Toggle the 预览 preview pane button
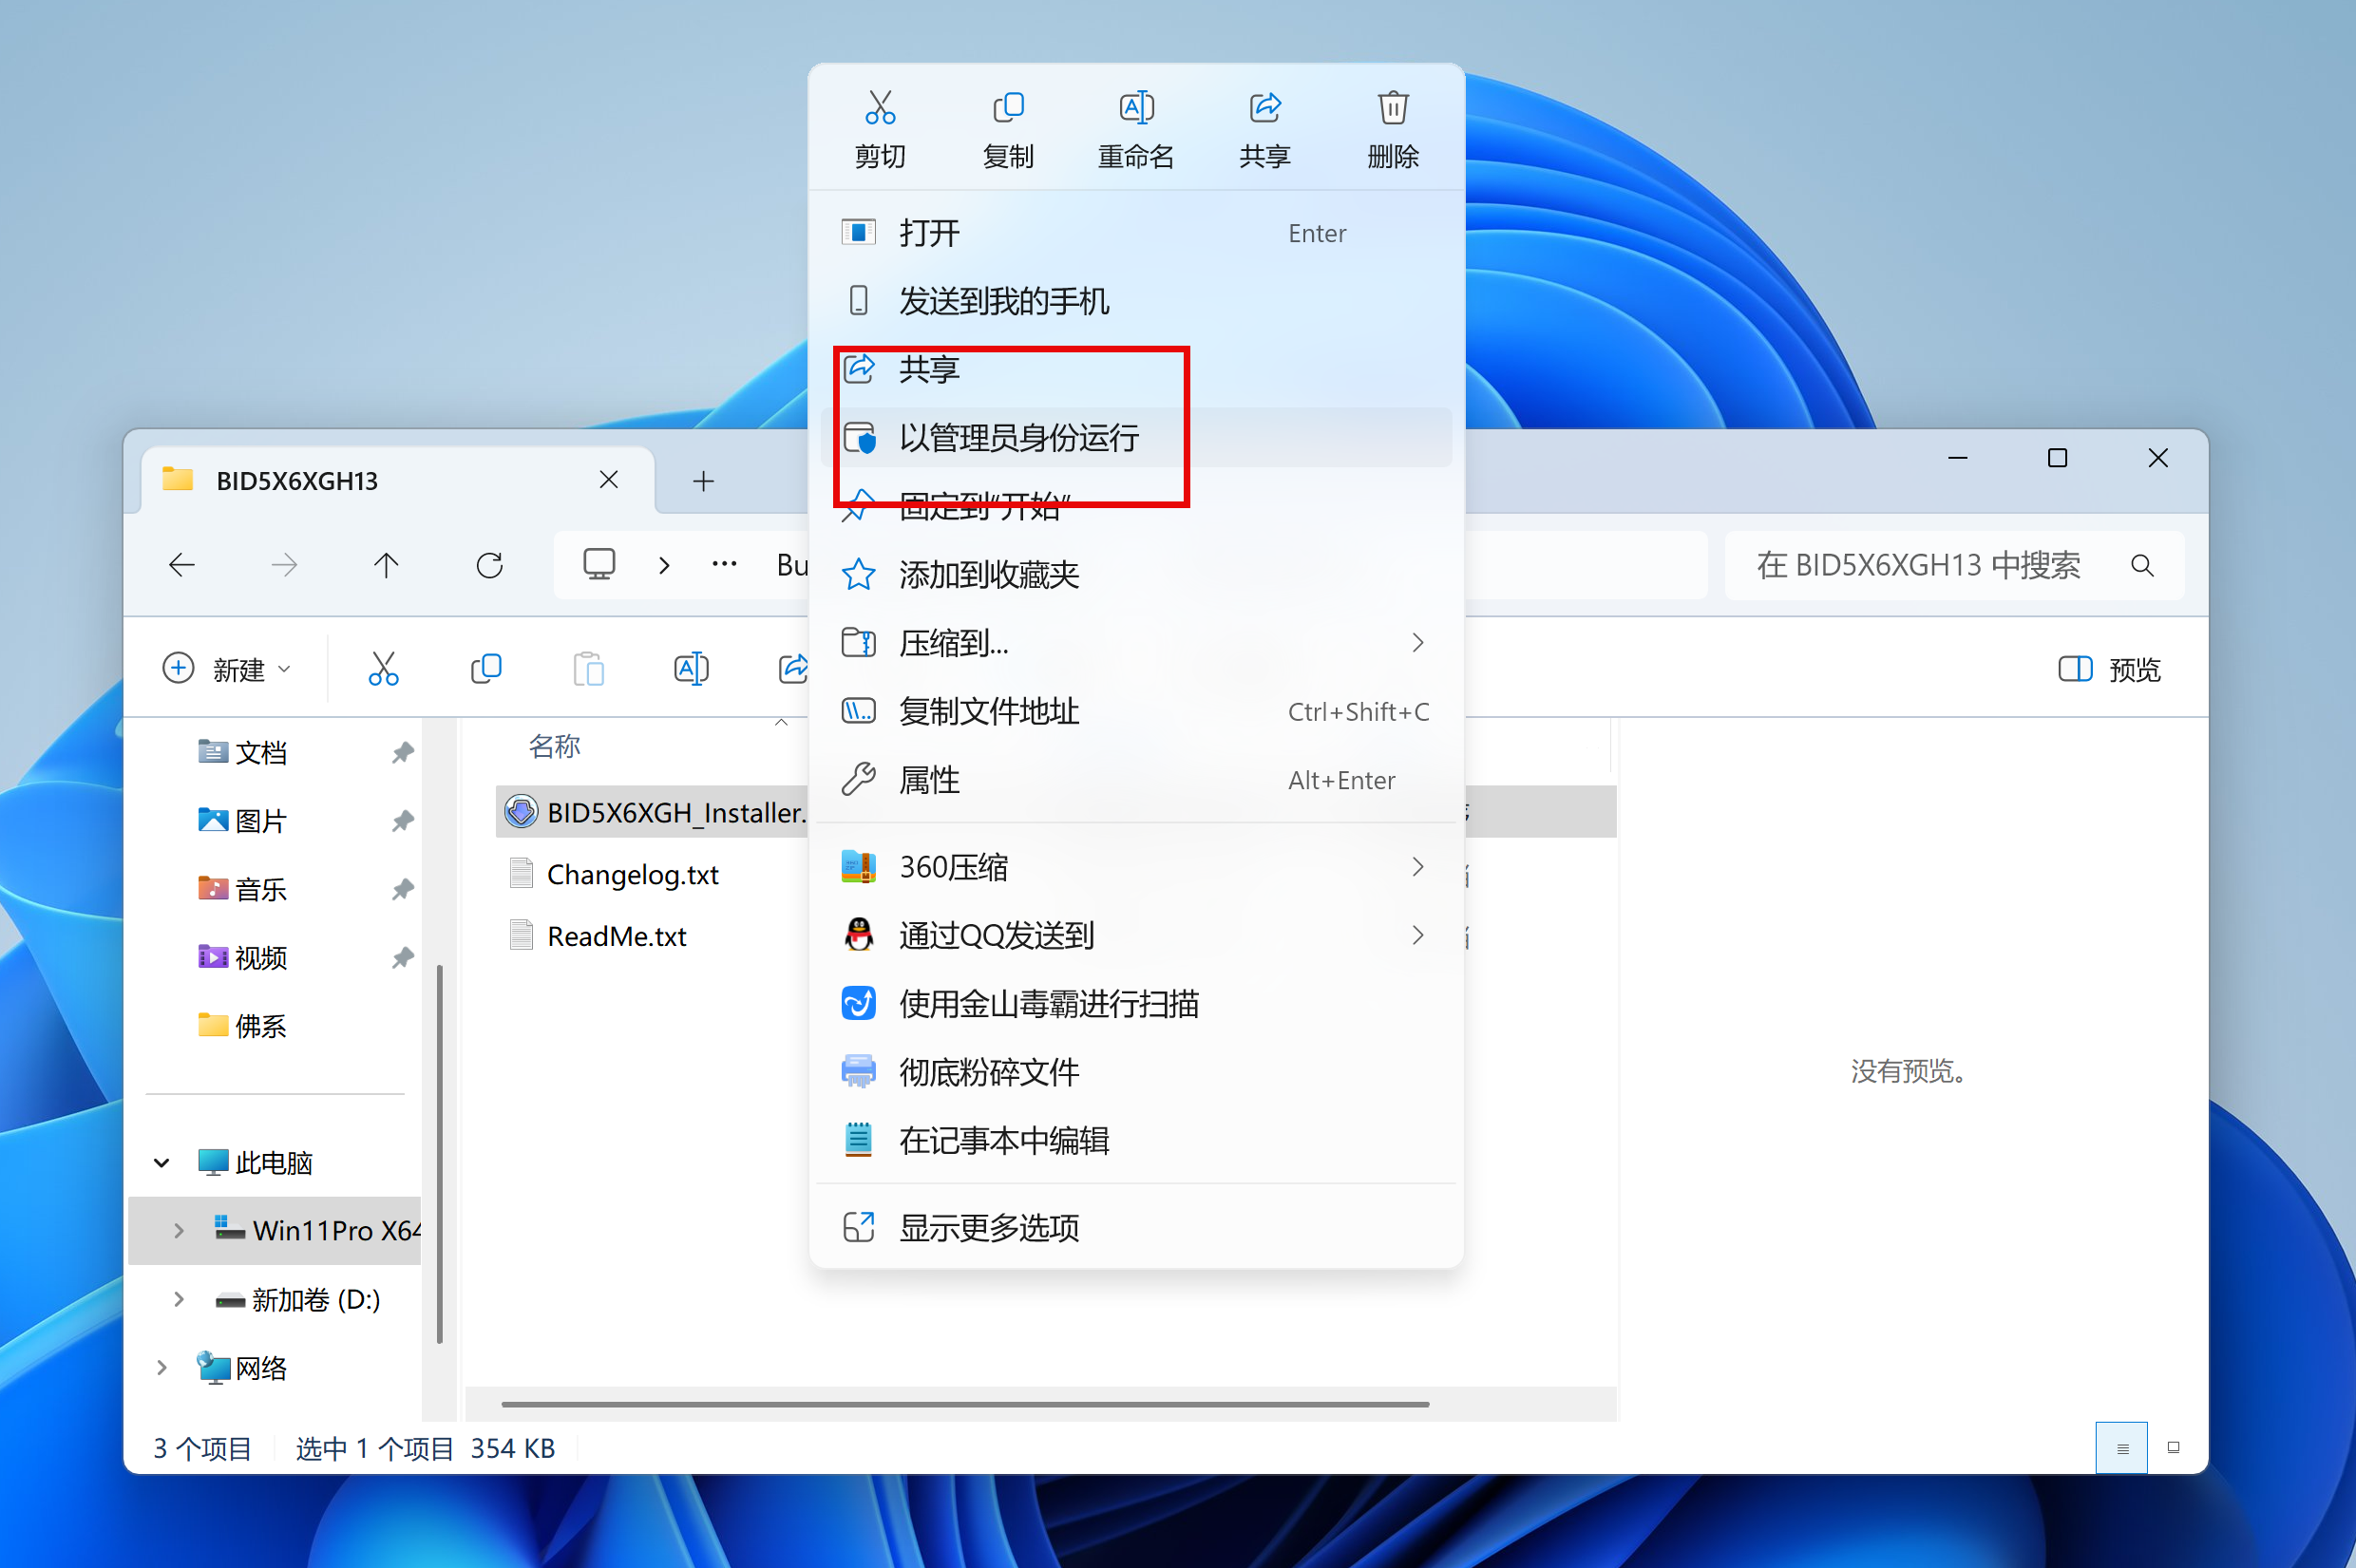 tap(2109, 669)
